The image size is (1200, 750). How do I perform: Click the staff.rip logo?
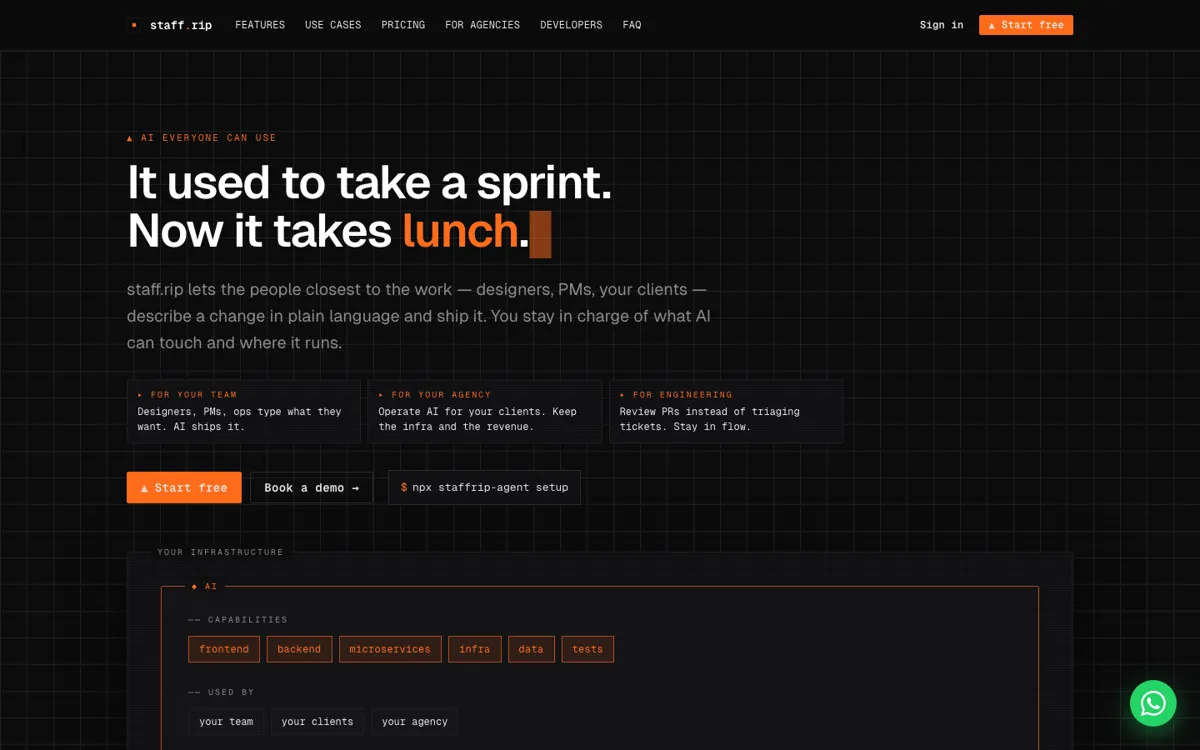pos(171,25)
